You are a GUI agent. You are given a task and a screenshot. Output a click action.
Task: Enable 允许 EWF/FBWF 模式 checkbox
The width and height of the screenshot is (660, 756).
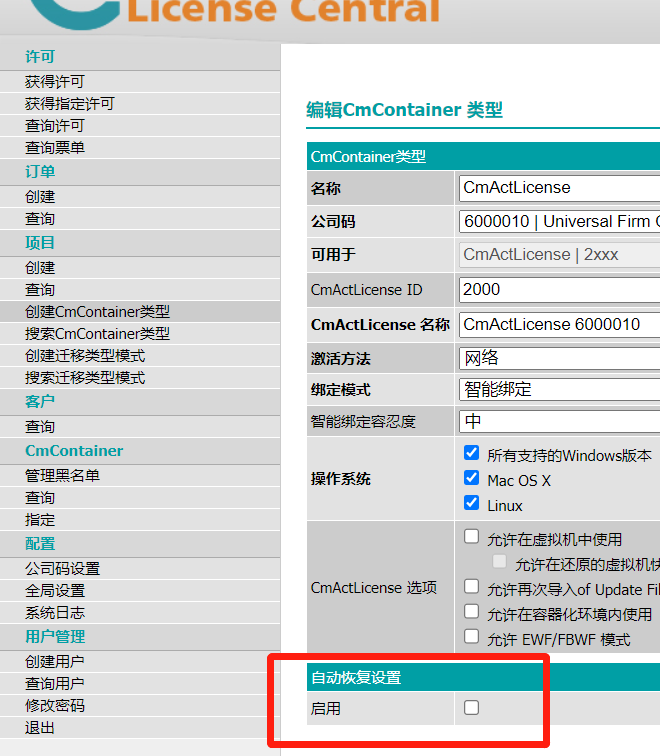coord(471,637)
